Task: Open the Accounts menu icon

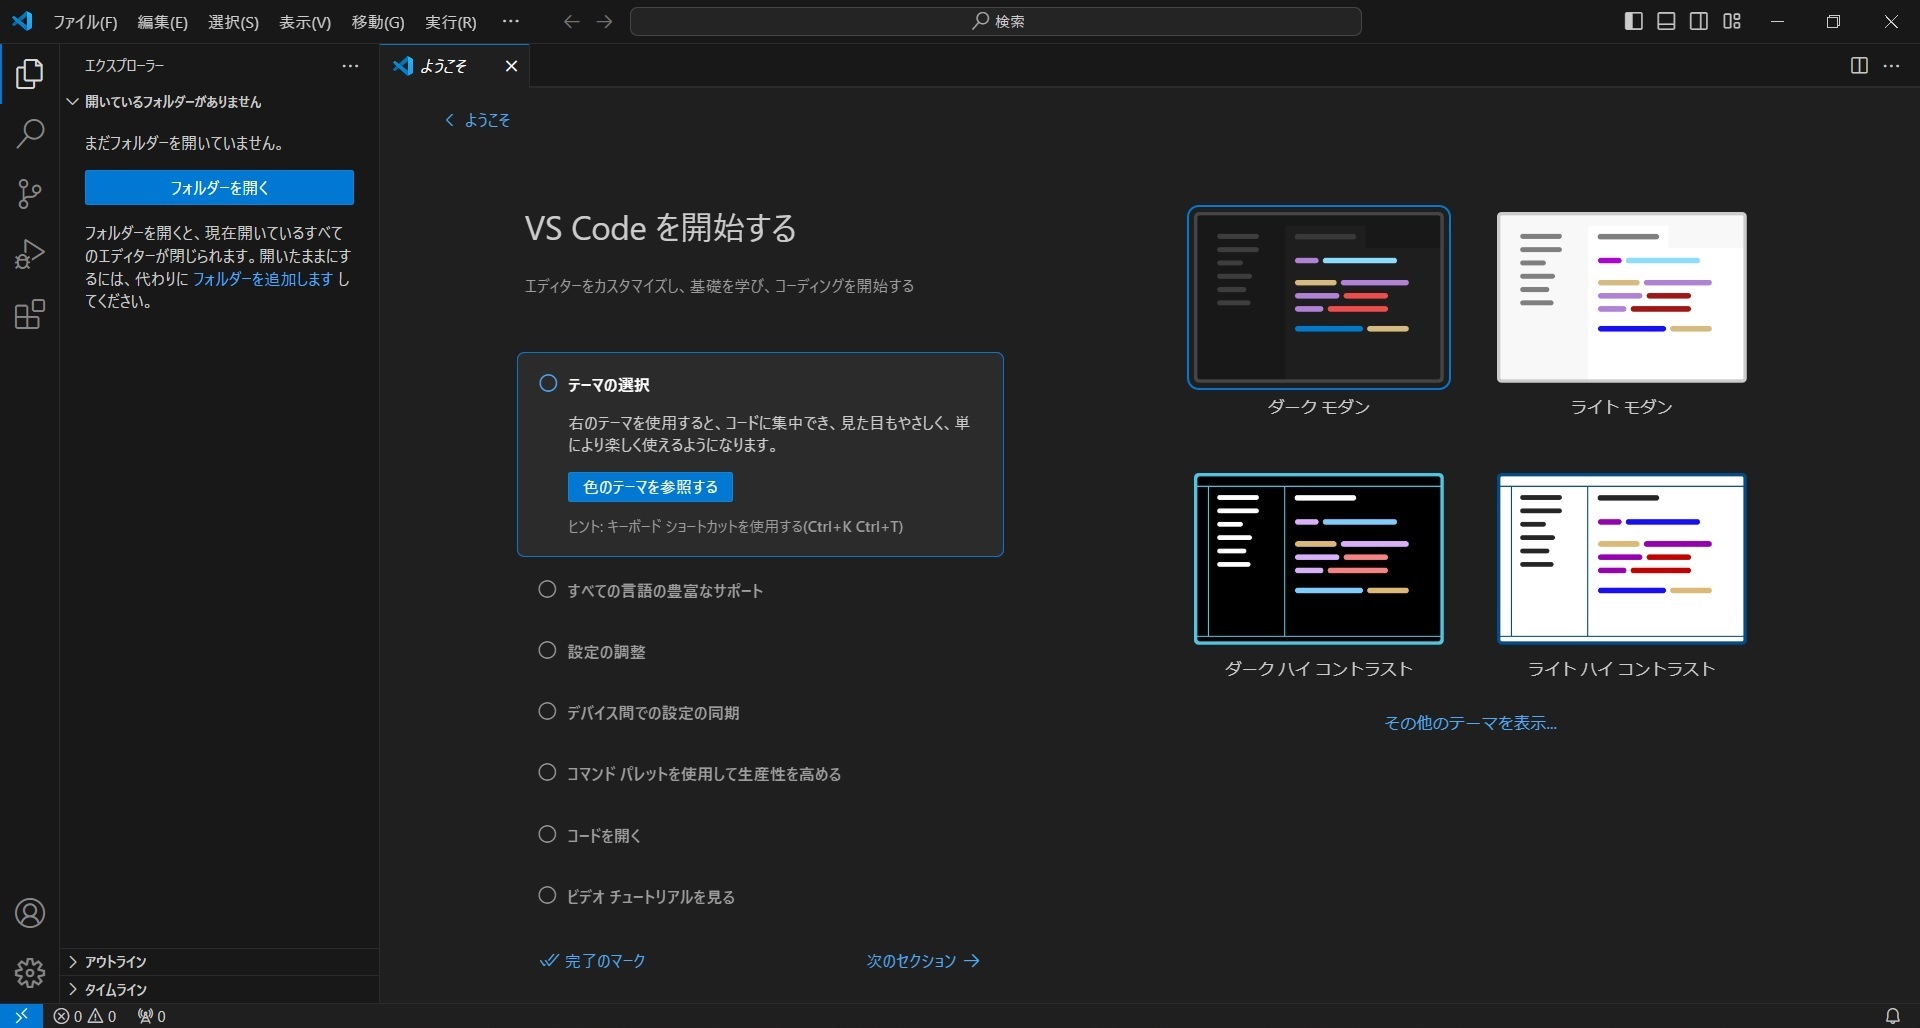Action: [x=30, y=913]
